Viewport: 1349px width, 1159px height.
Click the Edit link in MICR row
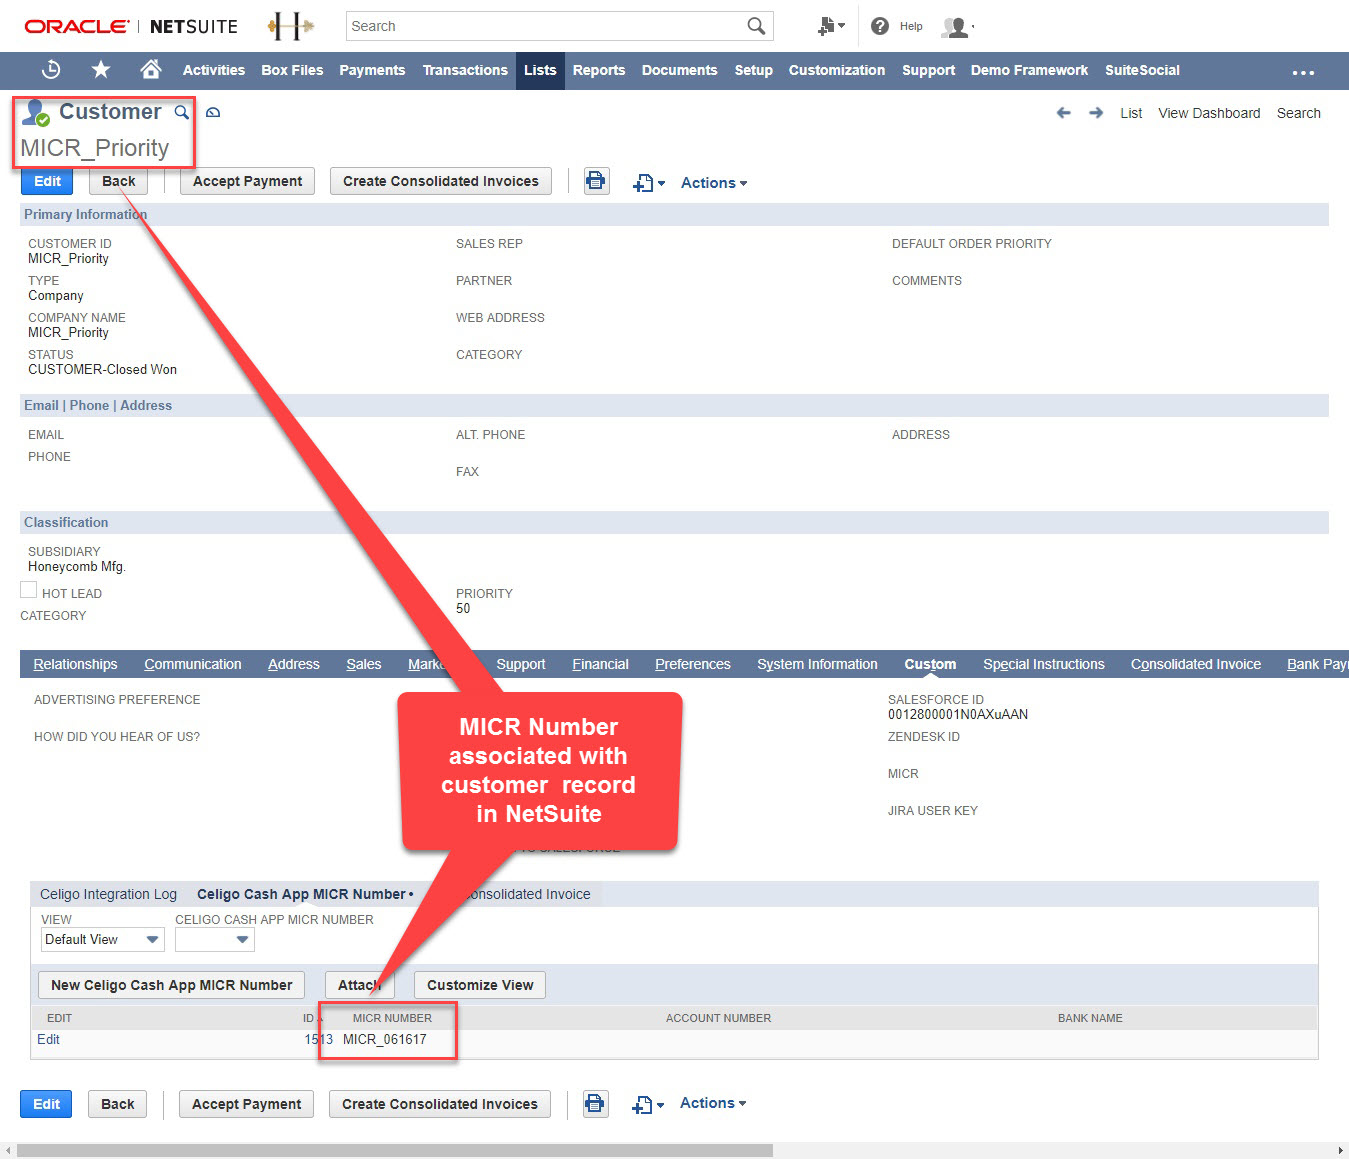coord(48,1039)
